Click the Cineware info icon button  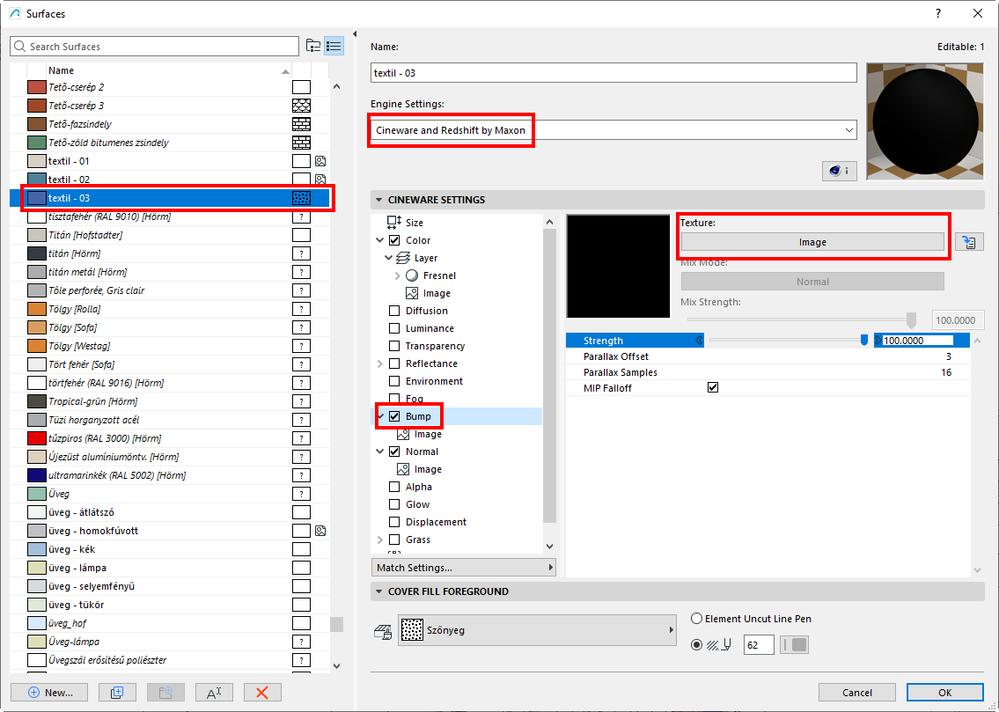[x=839, y=171]
